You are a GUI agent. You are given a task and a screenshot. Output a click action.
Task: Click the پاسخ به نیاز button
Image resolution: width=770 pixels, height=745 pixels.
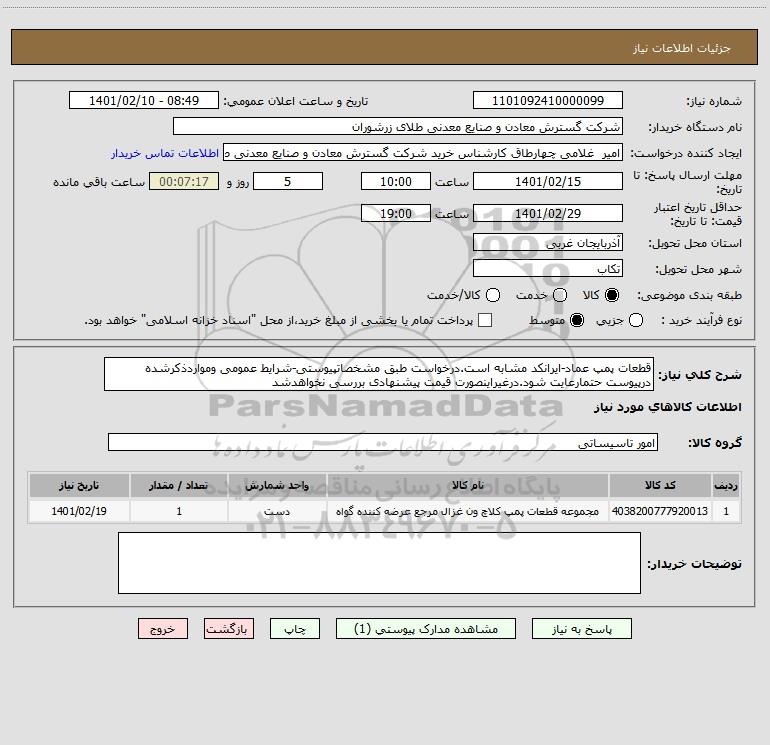(x=581, y=629)
